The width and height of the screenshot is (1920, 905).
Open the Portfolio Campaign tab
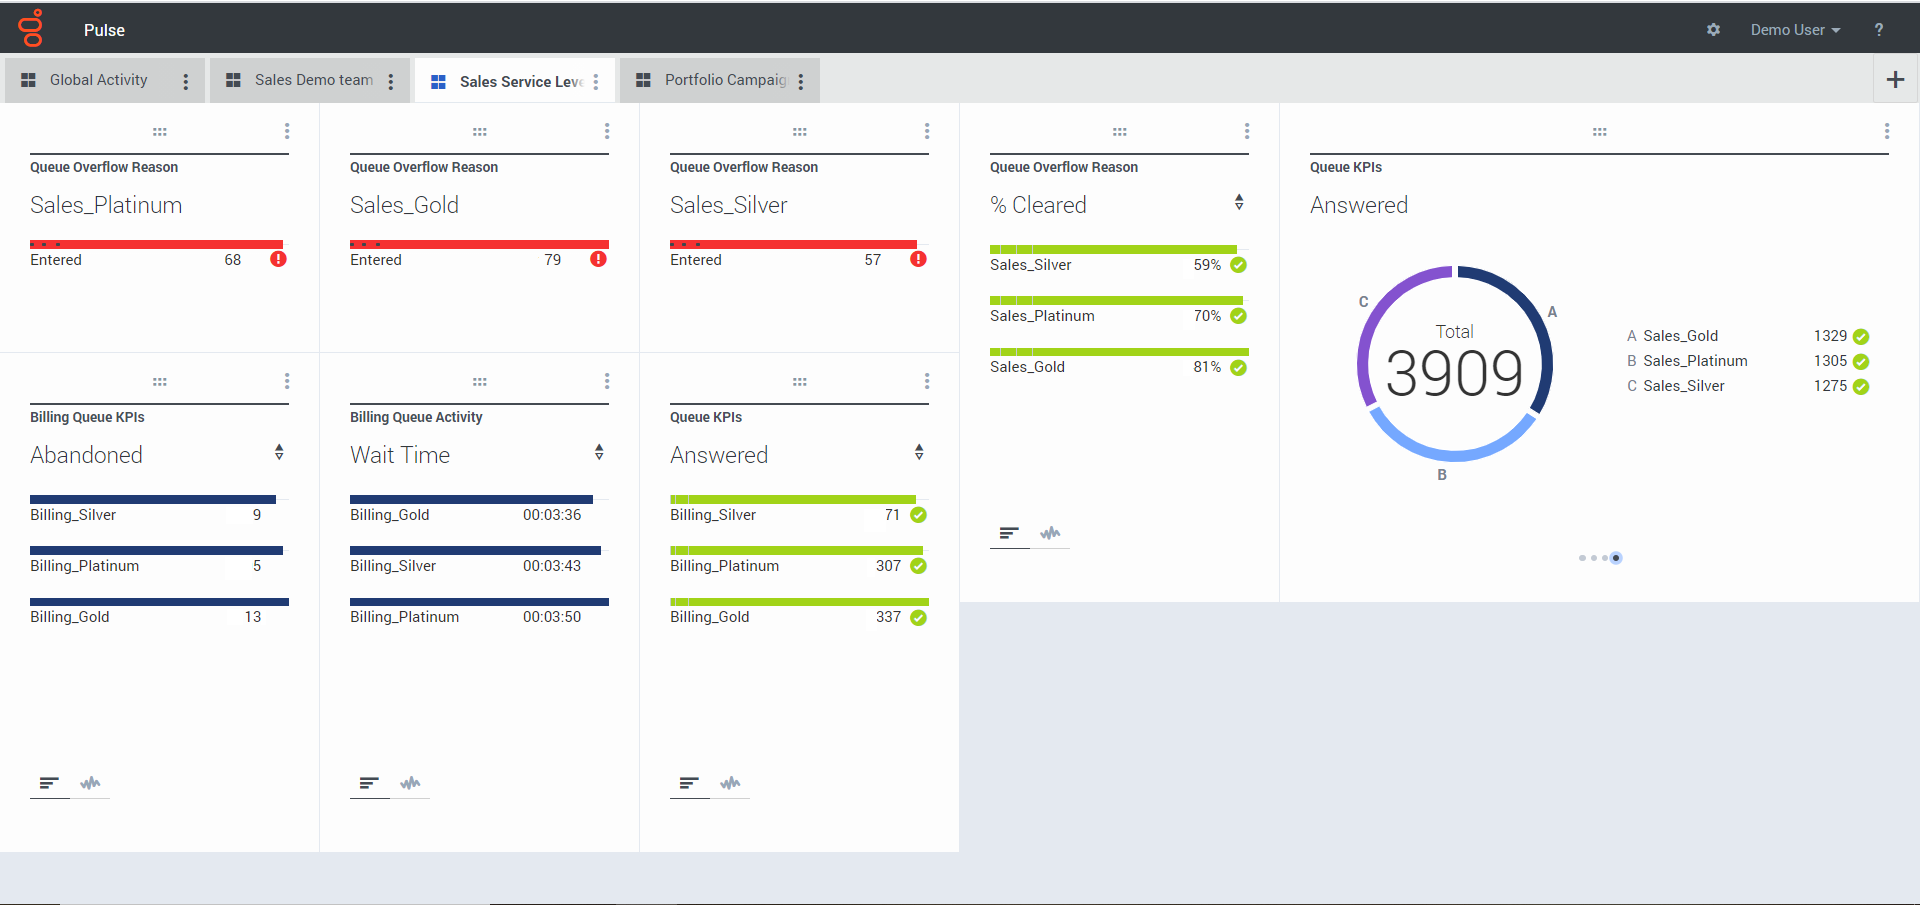724,80
